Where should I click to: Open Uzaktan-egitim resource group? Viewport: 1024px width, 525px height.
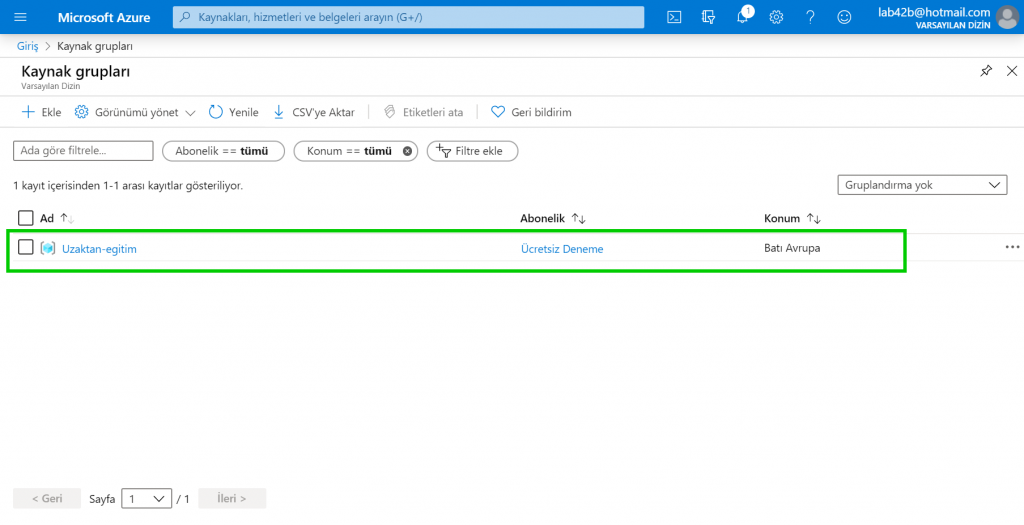tap(99, 249)
